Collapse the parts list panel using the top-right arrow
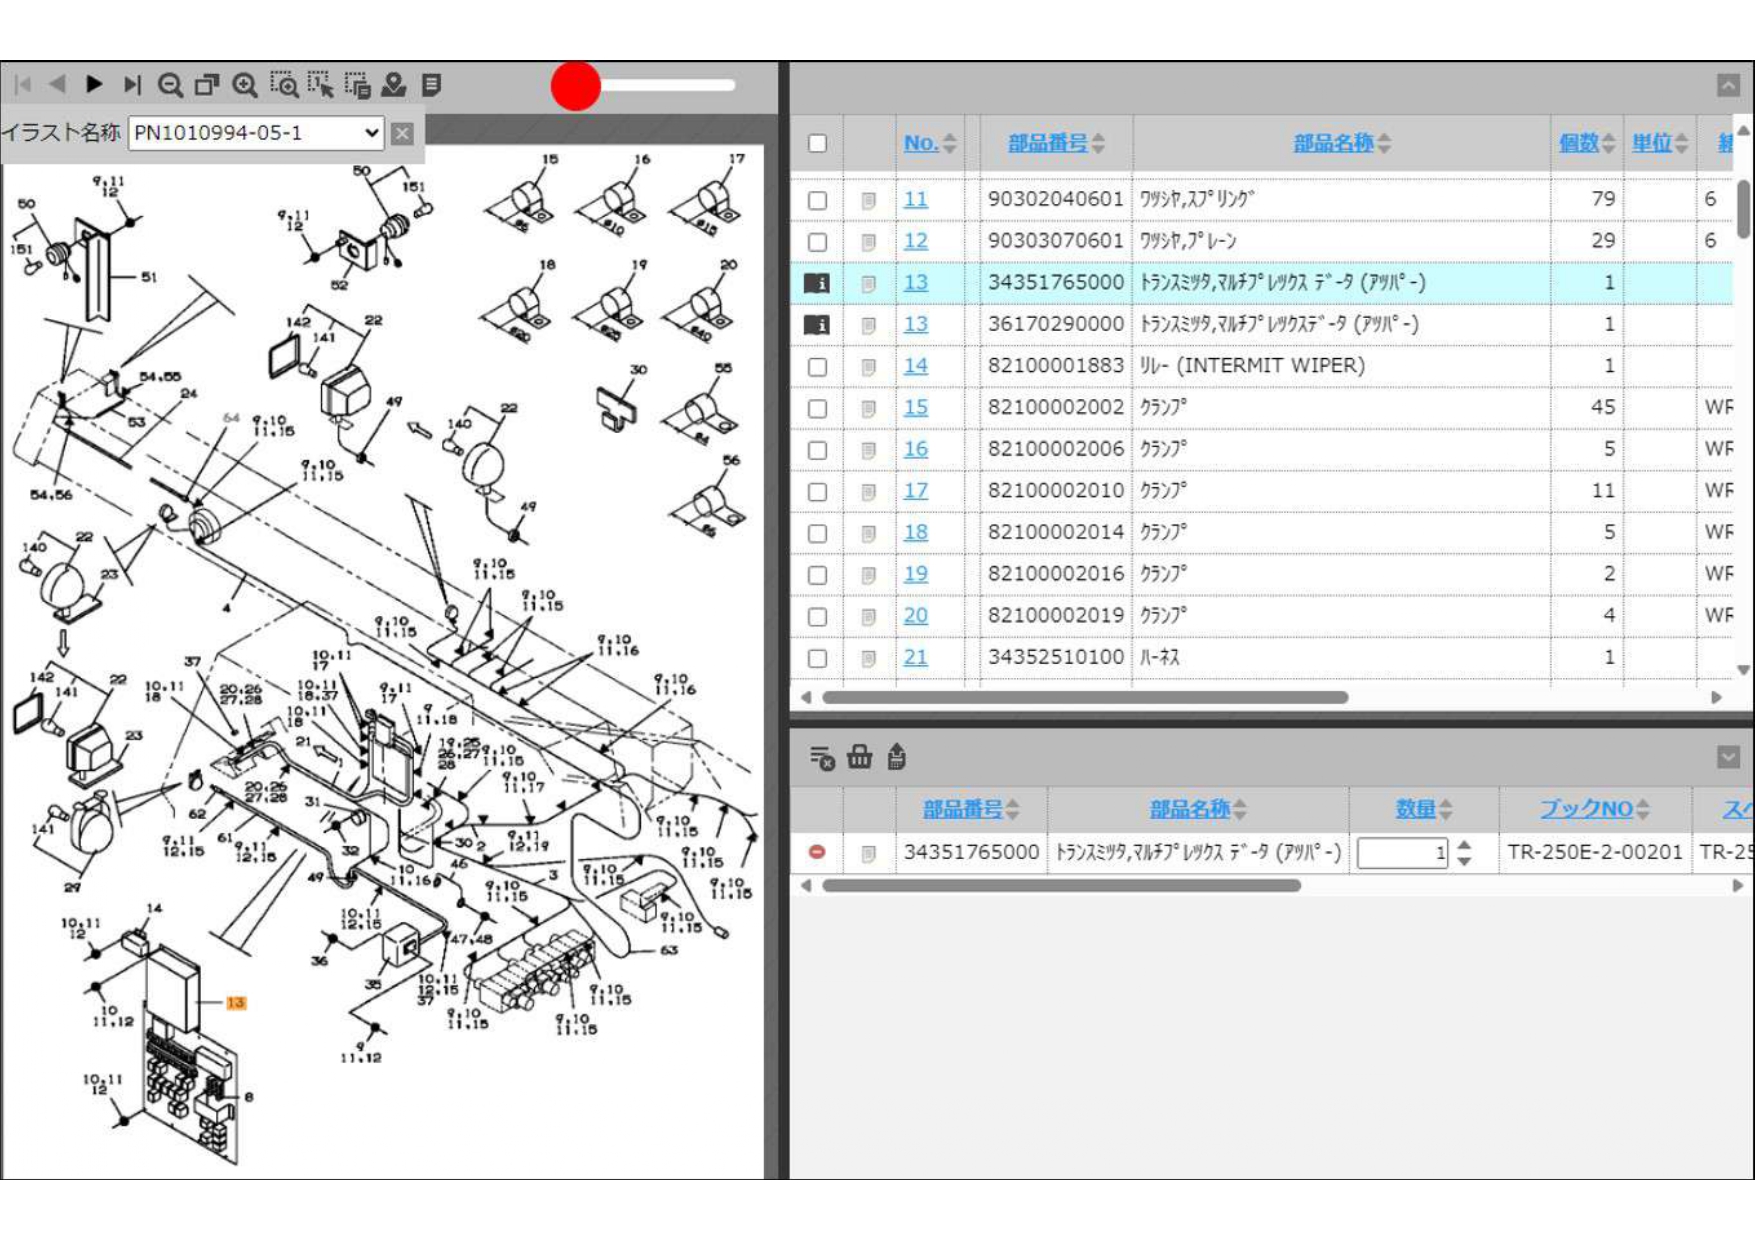 click(1728, 85)
